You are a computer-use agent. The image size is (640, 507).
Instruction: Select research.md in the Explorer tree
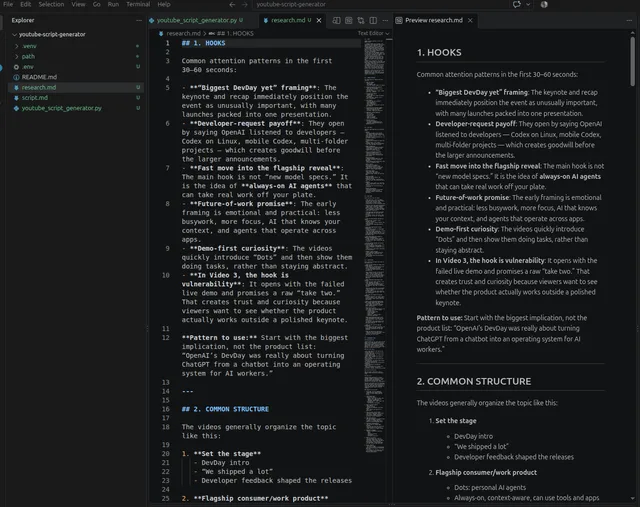76,87
